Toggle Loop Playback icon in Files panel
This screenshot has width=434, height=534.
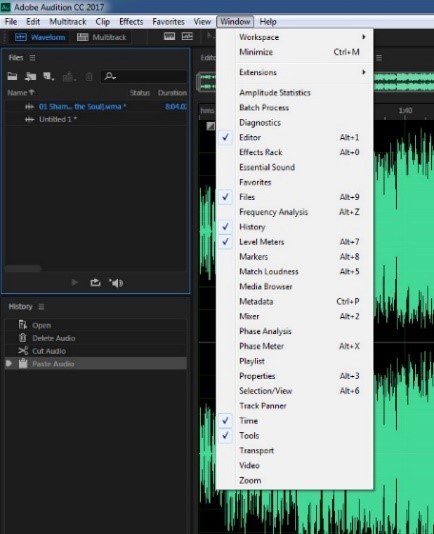click(95, 283)
